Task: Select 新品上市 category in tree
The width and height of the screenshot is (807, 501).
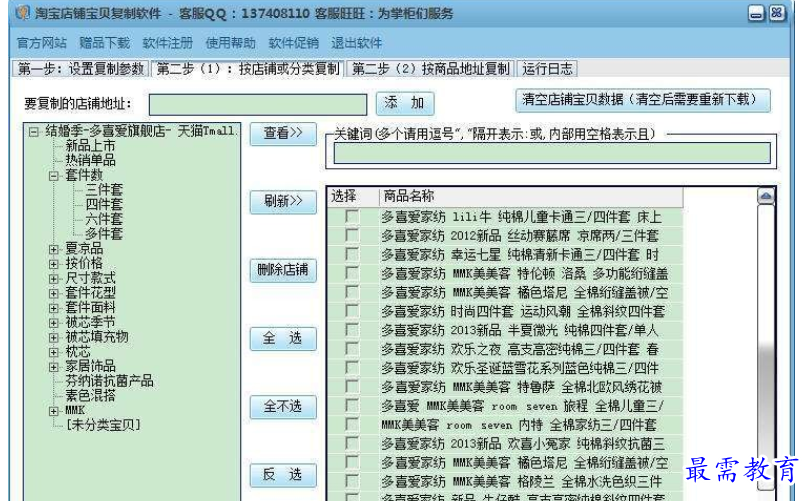Action: coord(90,146)
